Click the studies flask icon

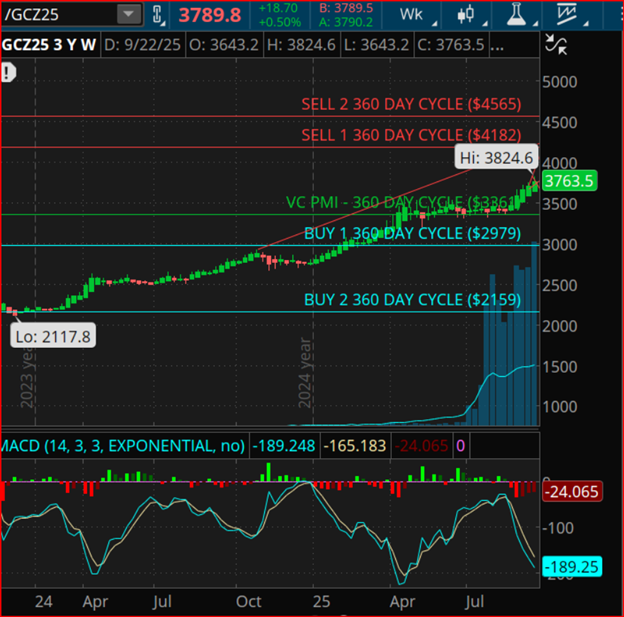[x=517, y=15]
